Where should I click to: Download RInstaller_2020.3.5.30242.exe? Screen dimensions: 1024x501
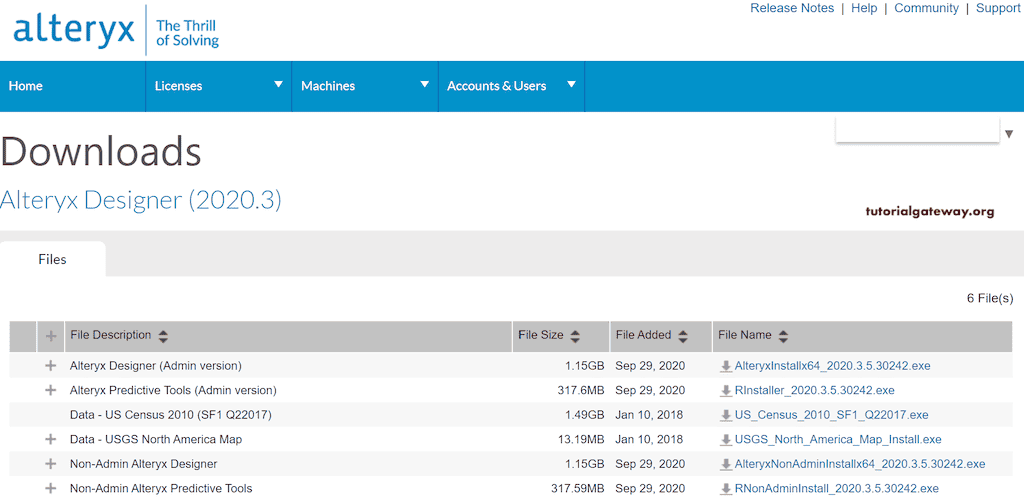(814, 391)
